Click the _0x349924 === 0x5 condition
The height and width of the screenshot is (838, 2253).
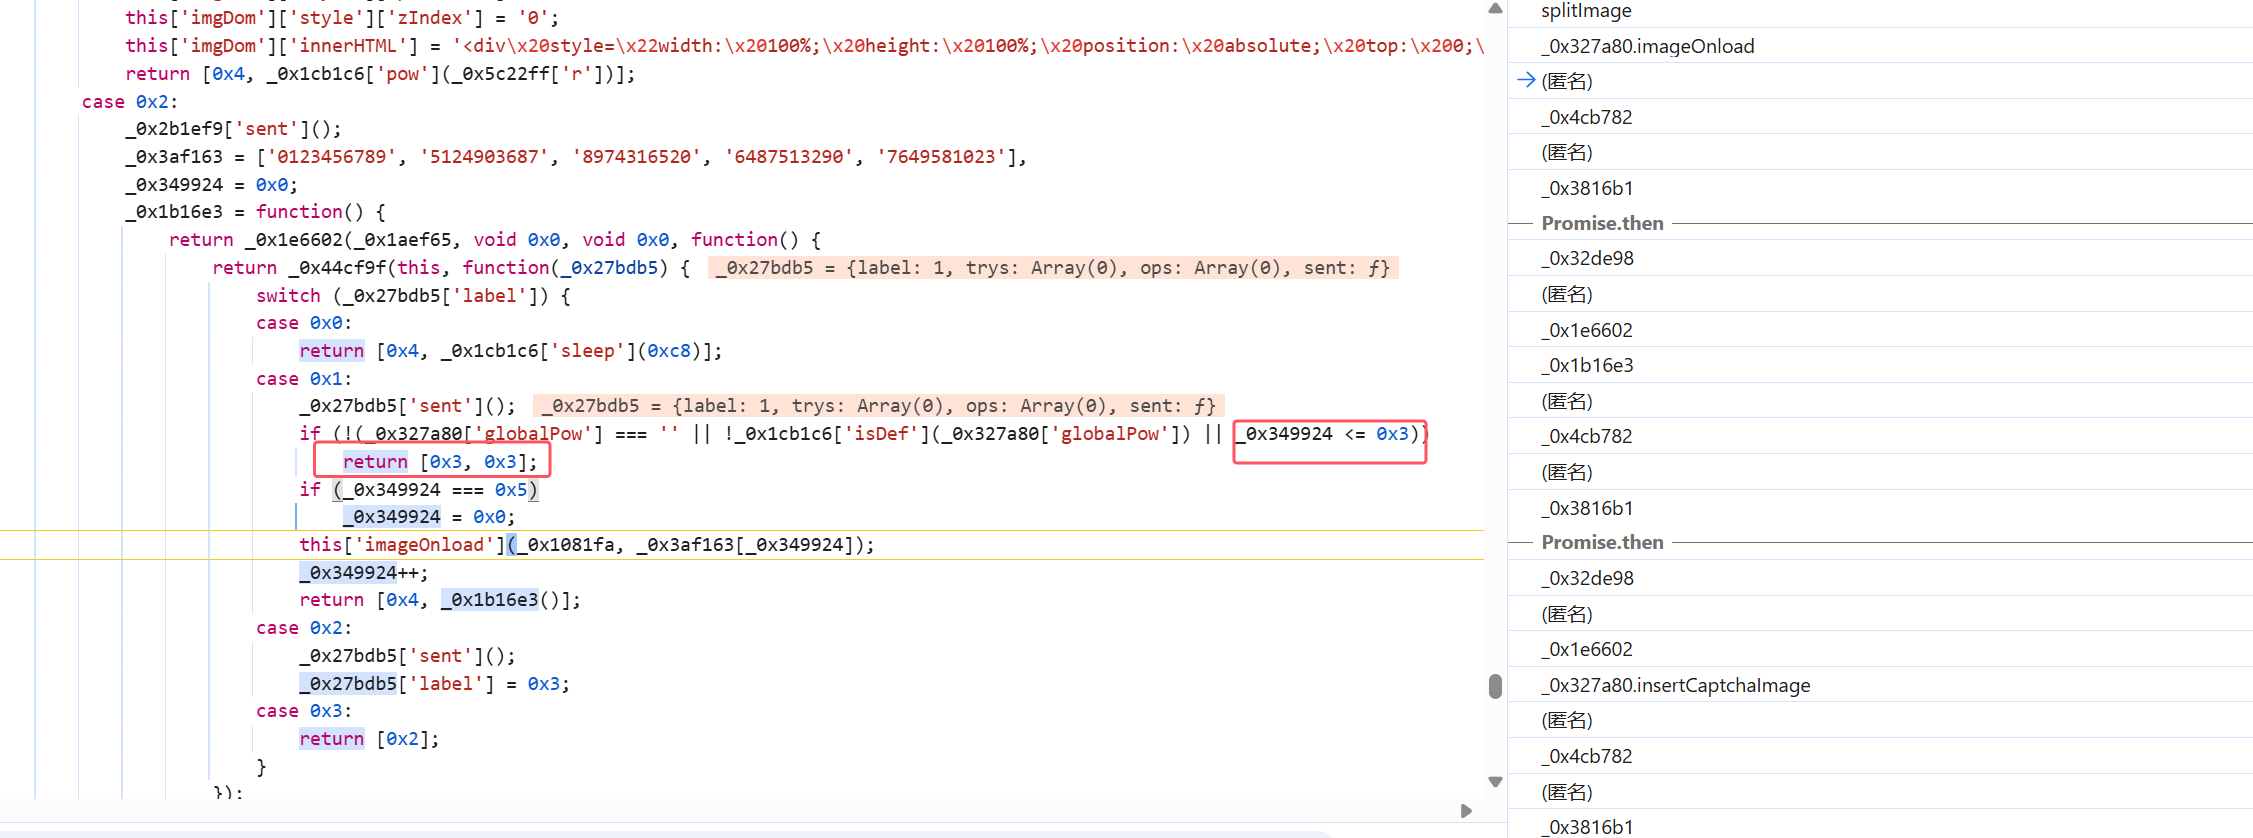(434, 490)
